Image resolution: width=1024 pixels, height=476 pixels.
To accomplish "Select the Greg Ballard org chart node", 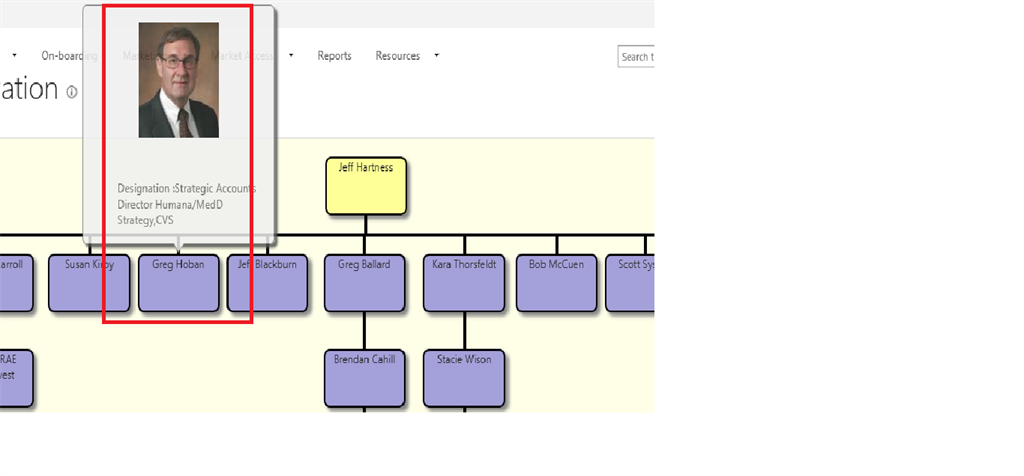I will 364,283.
